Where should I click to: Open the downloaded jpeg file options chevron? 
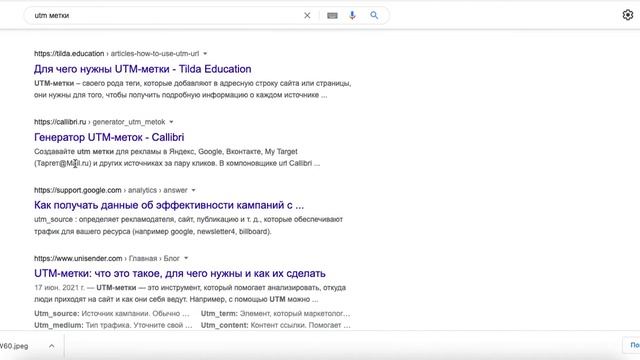coord(51,346)
